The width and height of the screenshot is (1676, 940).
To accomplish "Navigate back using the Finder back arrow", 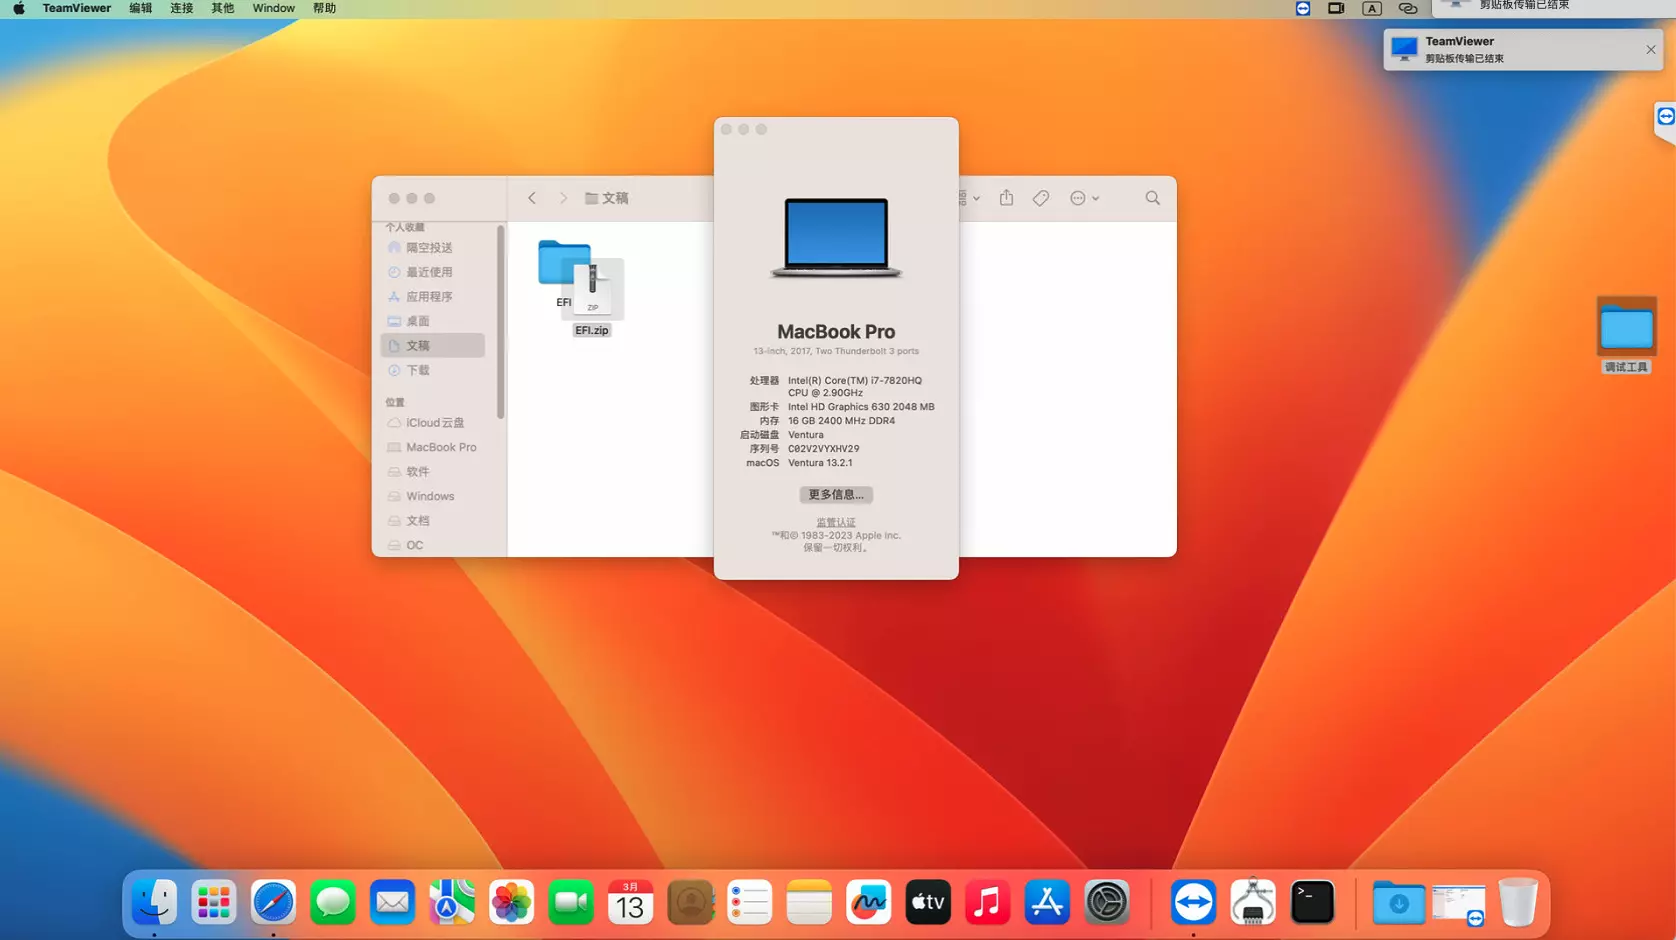I will pos(531,198).
